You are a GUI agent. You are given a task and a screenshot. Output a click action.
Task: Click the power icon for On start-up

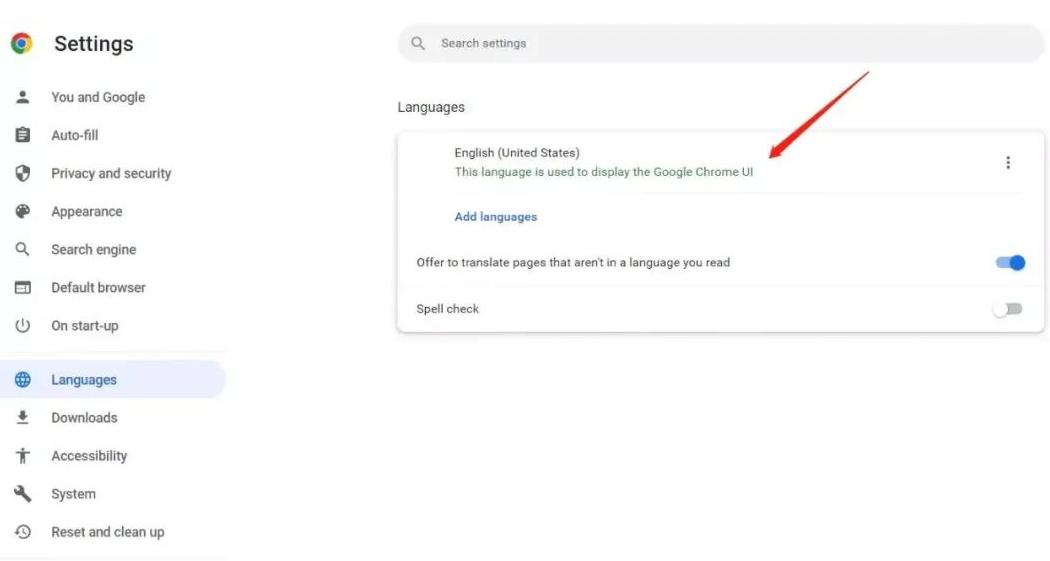tap(23, 325)
